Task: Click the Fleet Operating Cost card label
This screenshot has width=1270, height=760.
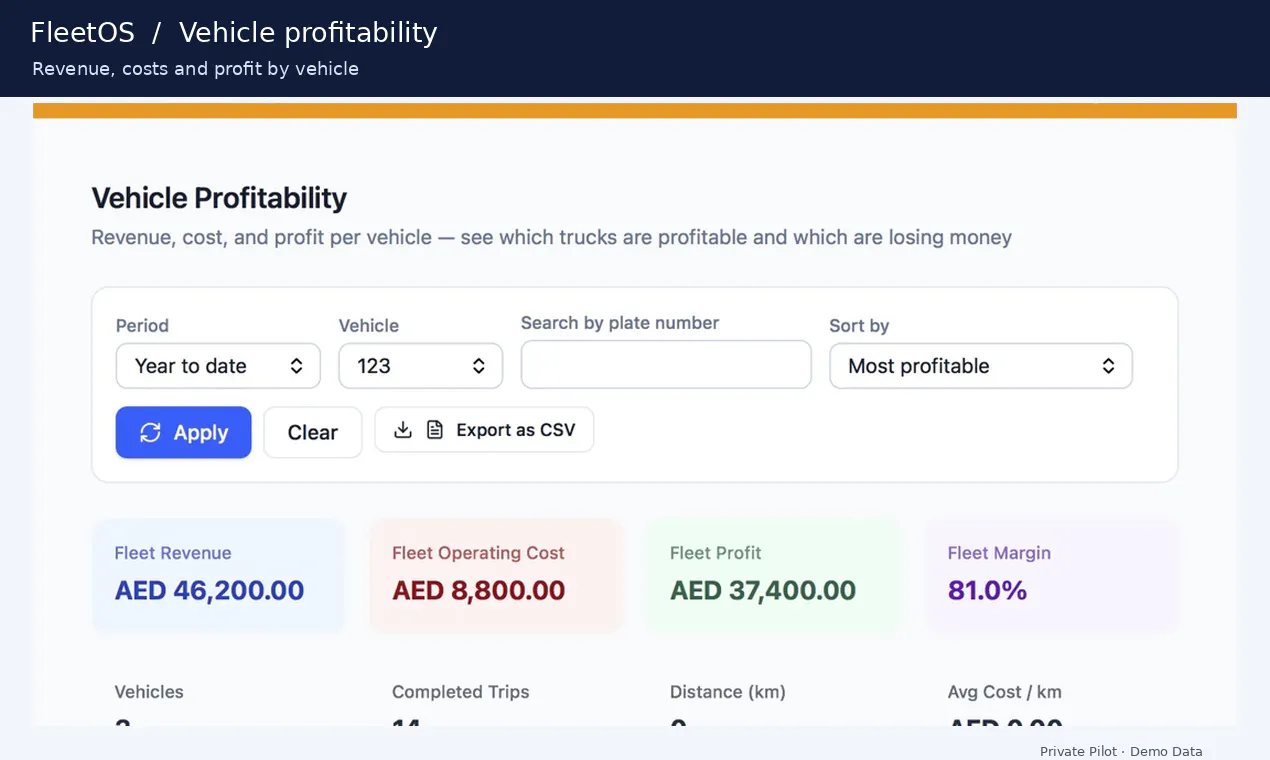Action: (x=478, y=553)
